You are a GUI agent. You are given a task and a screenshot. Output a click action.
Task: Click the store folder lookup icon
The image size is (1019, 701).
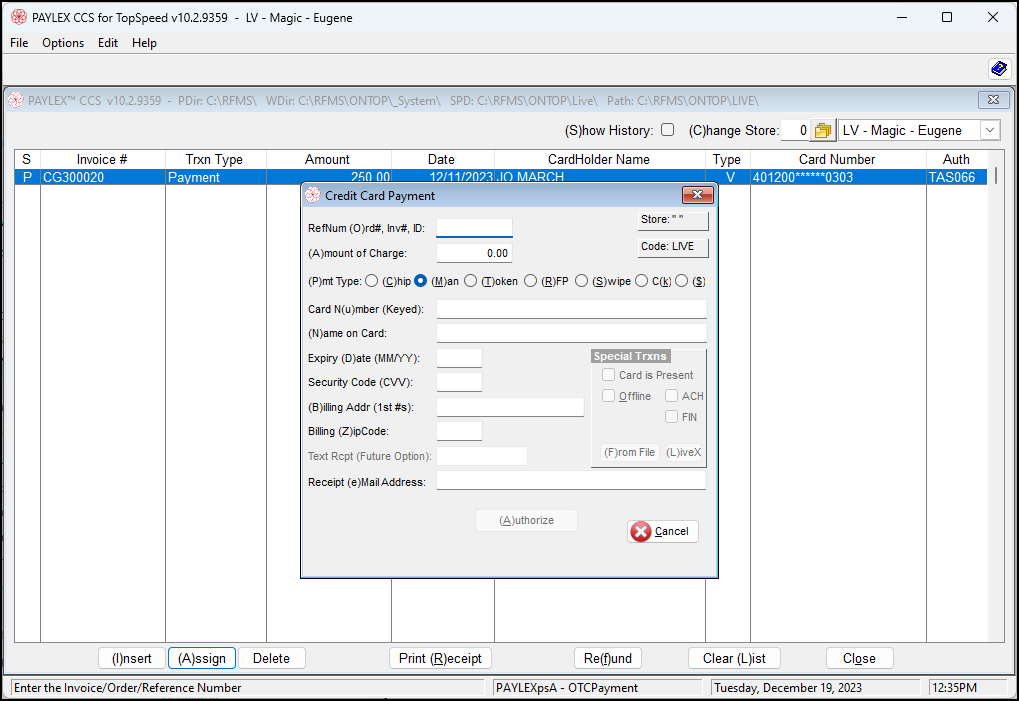(823, 130)
